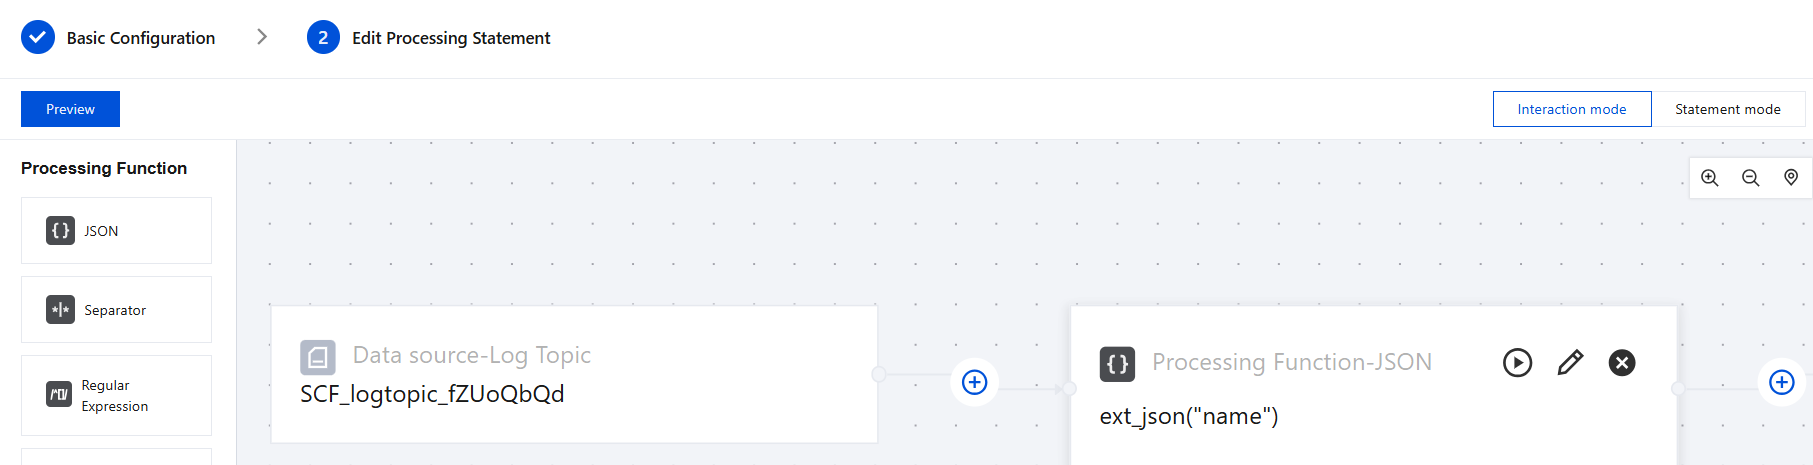
Task: Click the zoom in magnifier icon
Action: [1710, 178]
